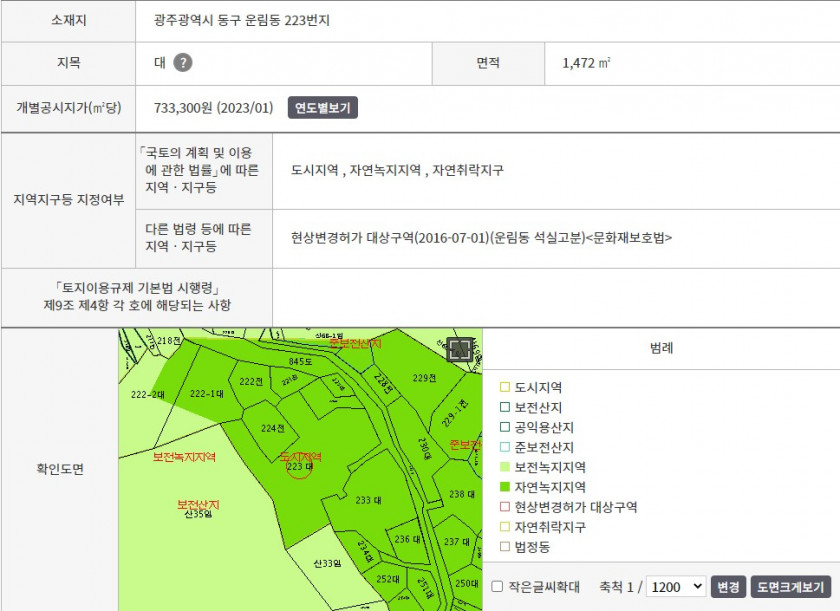Viewport: 840px width, 611px height.
Task: Click the 법정동 legend swatch
Action: click(x=505, y=547)
